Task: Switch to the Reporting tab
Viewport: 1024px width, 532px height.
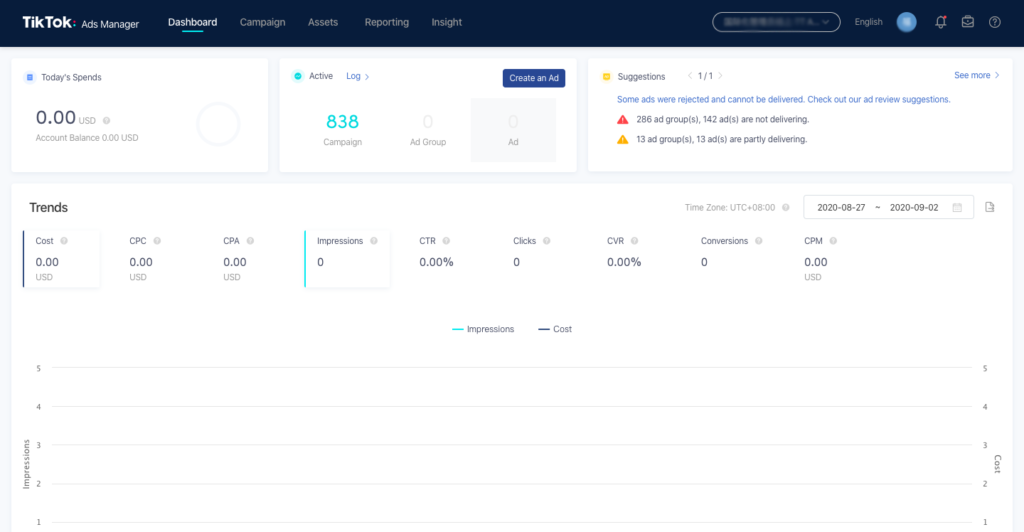Action: [x=386, y=22]
